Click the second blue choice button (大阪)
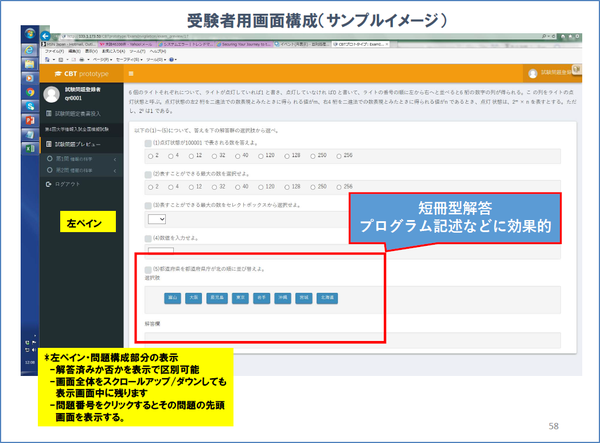The width and height of the screenshot is (600, 443). tap(193, 298)
